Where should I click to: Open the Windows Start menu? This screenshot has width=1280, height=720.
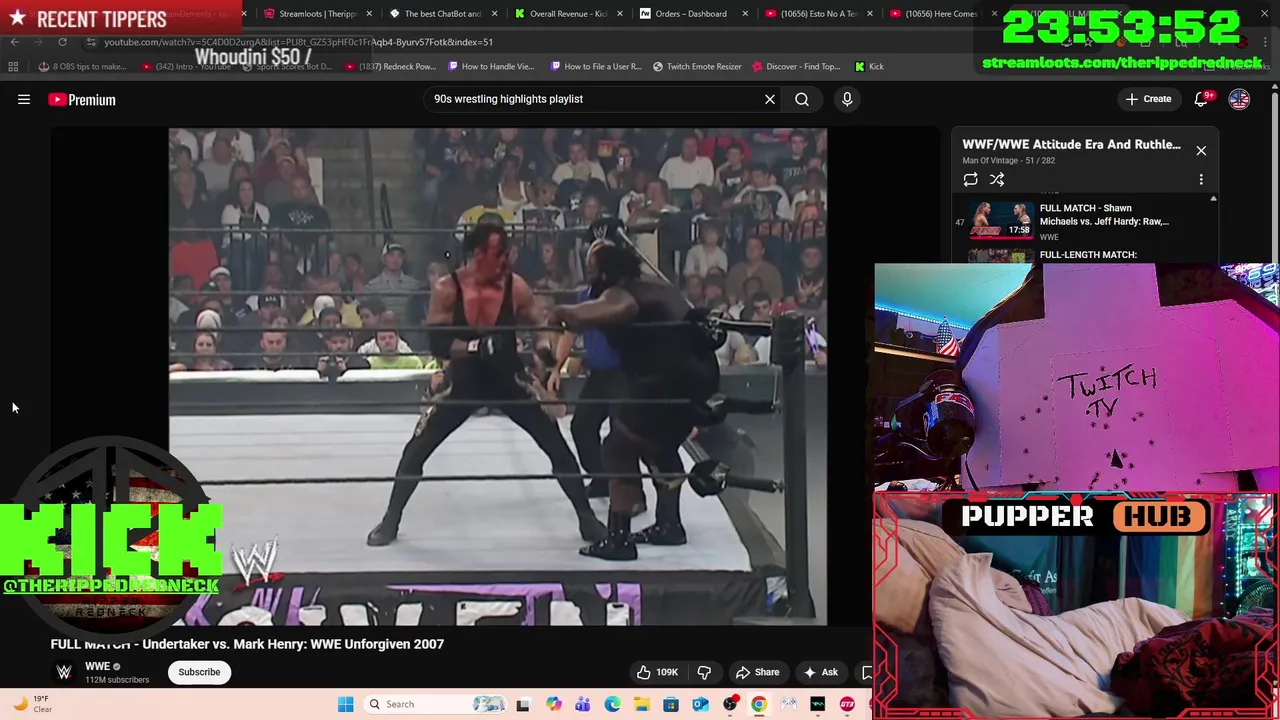point(345,704)
